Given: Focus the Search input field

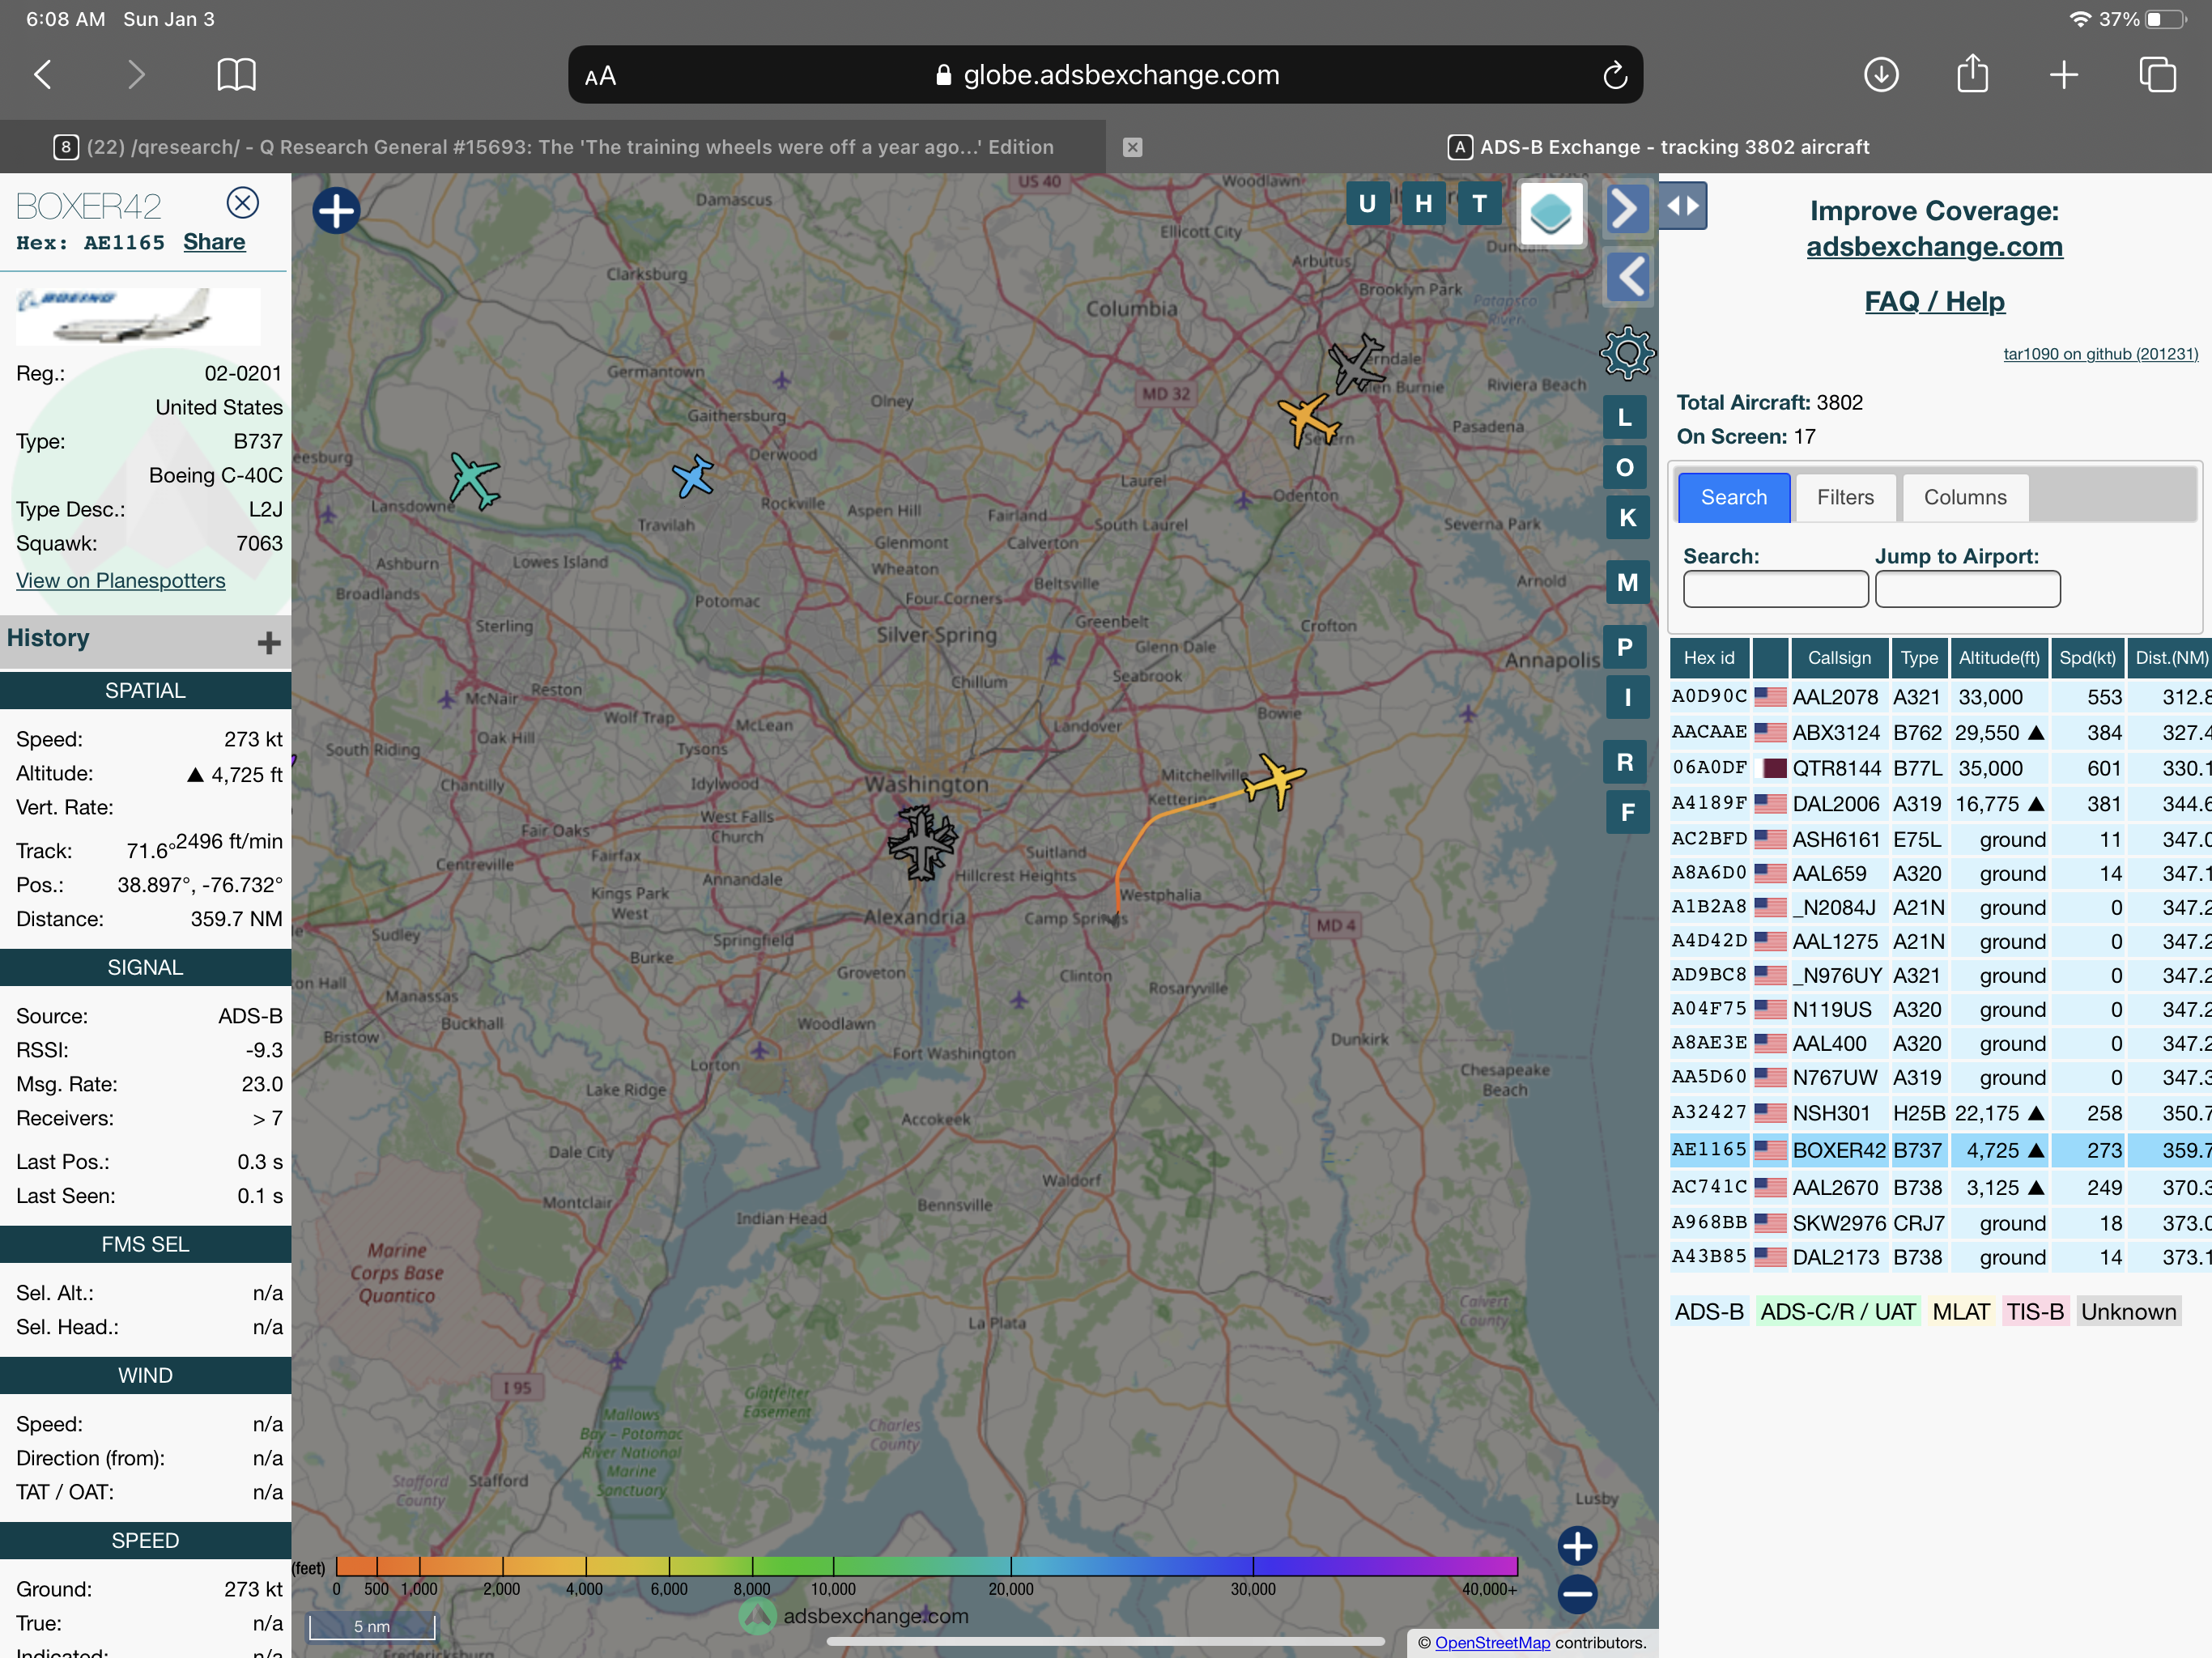Looking at the screenshot, I should coord(1775,589).
